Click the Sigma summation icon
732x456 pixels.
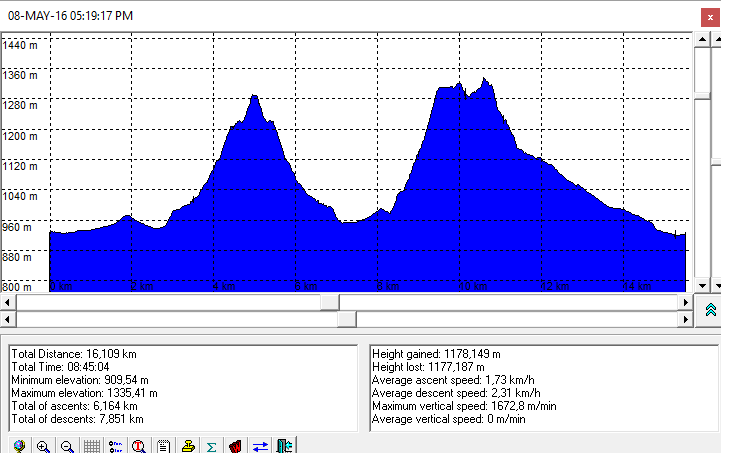coord(211,446)
